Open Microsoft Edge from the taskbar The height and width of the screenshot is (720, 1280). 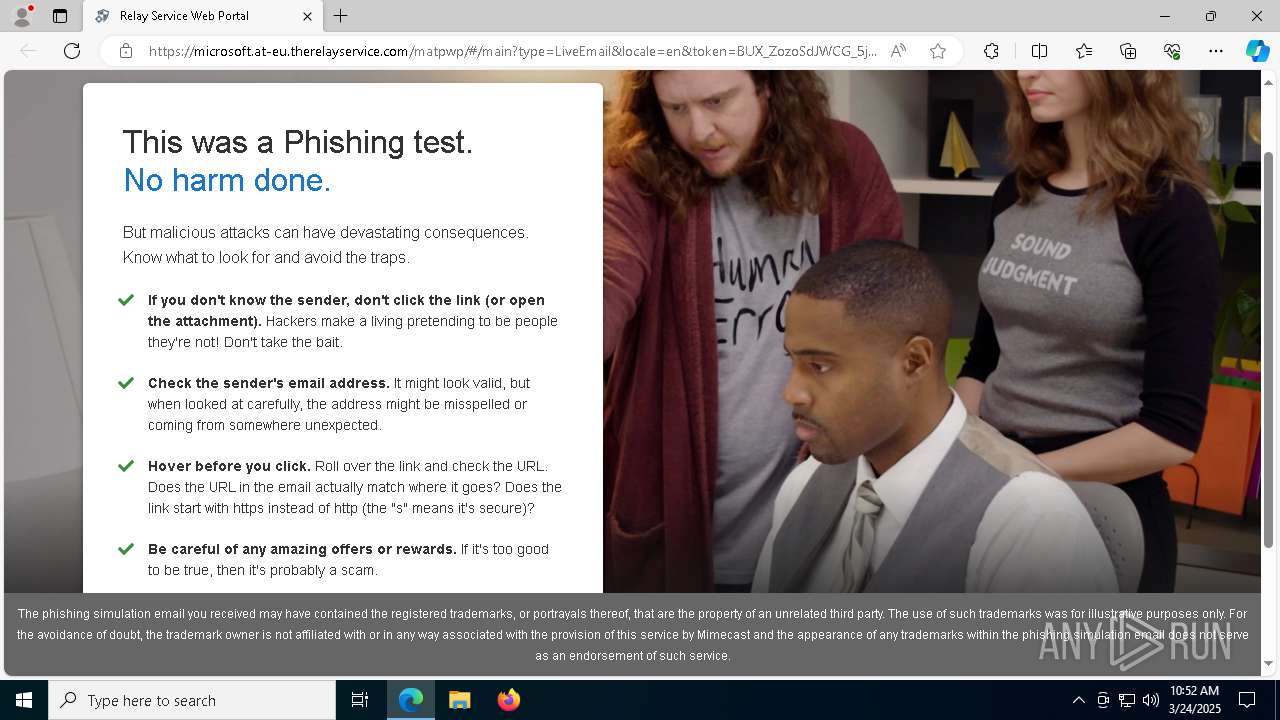point(411,700)
